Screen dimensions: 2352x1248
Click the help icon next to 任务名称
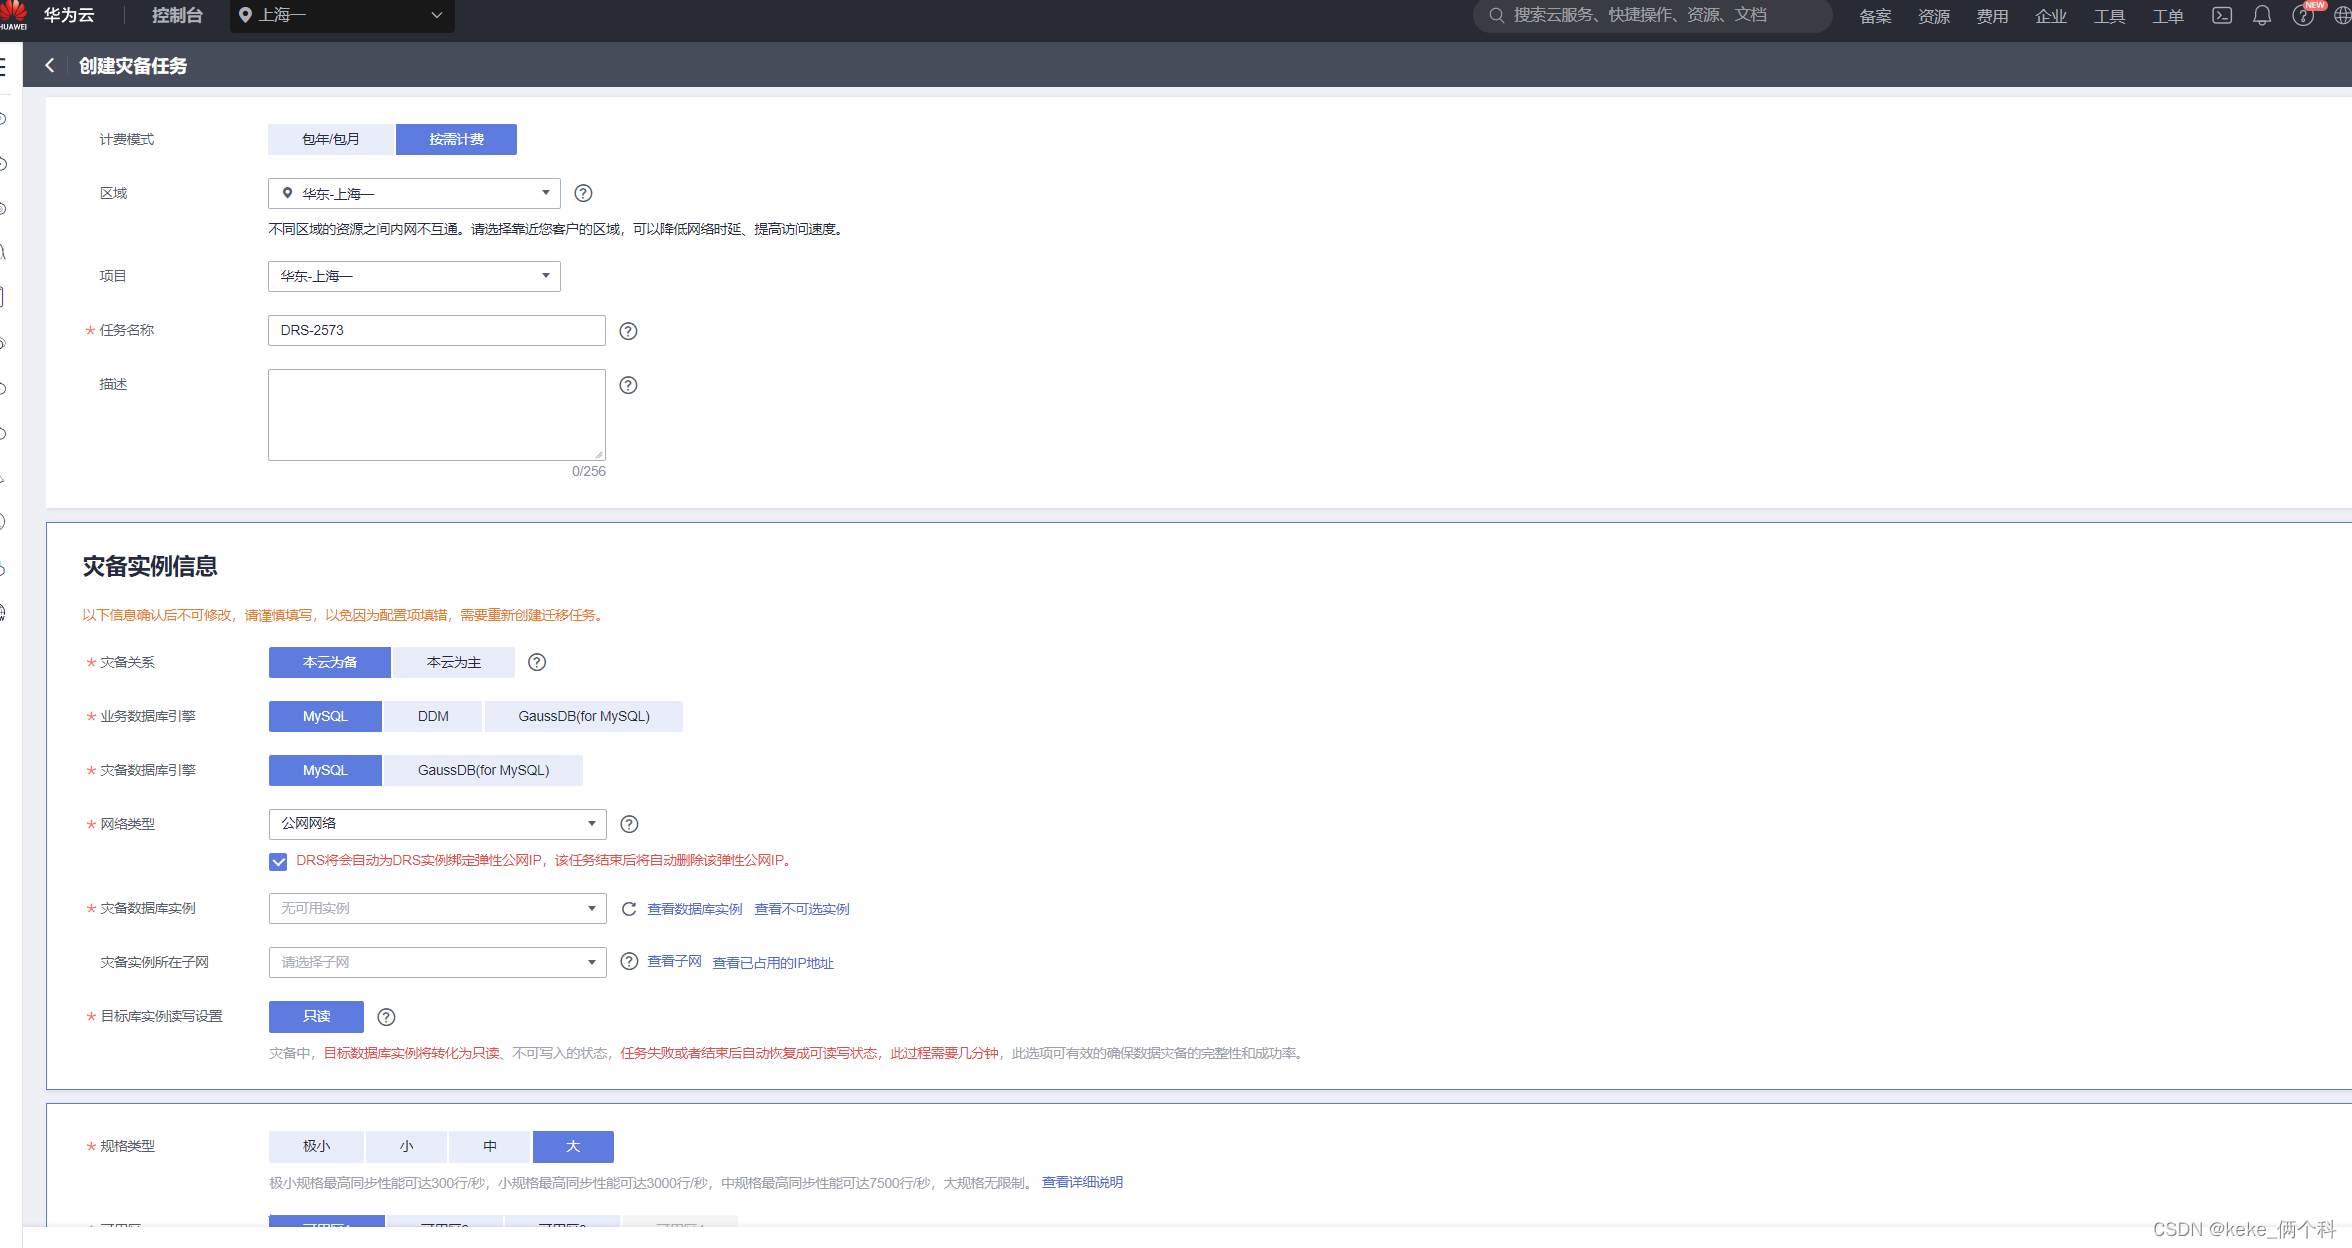tap(628, 330)
